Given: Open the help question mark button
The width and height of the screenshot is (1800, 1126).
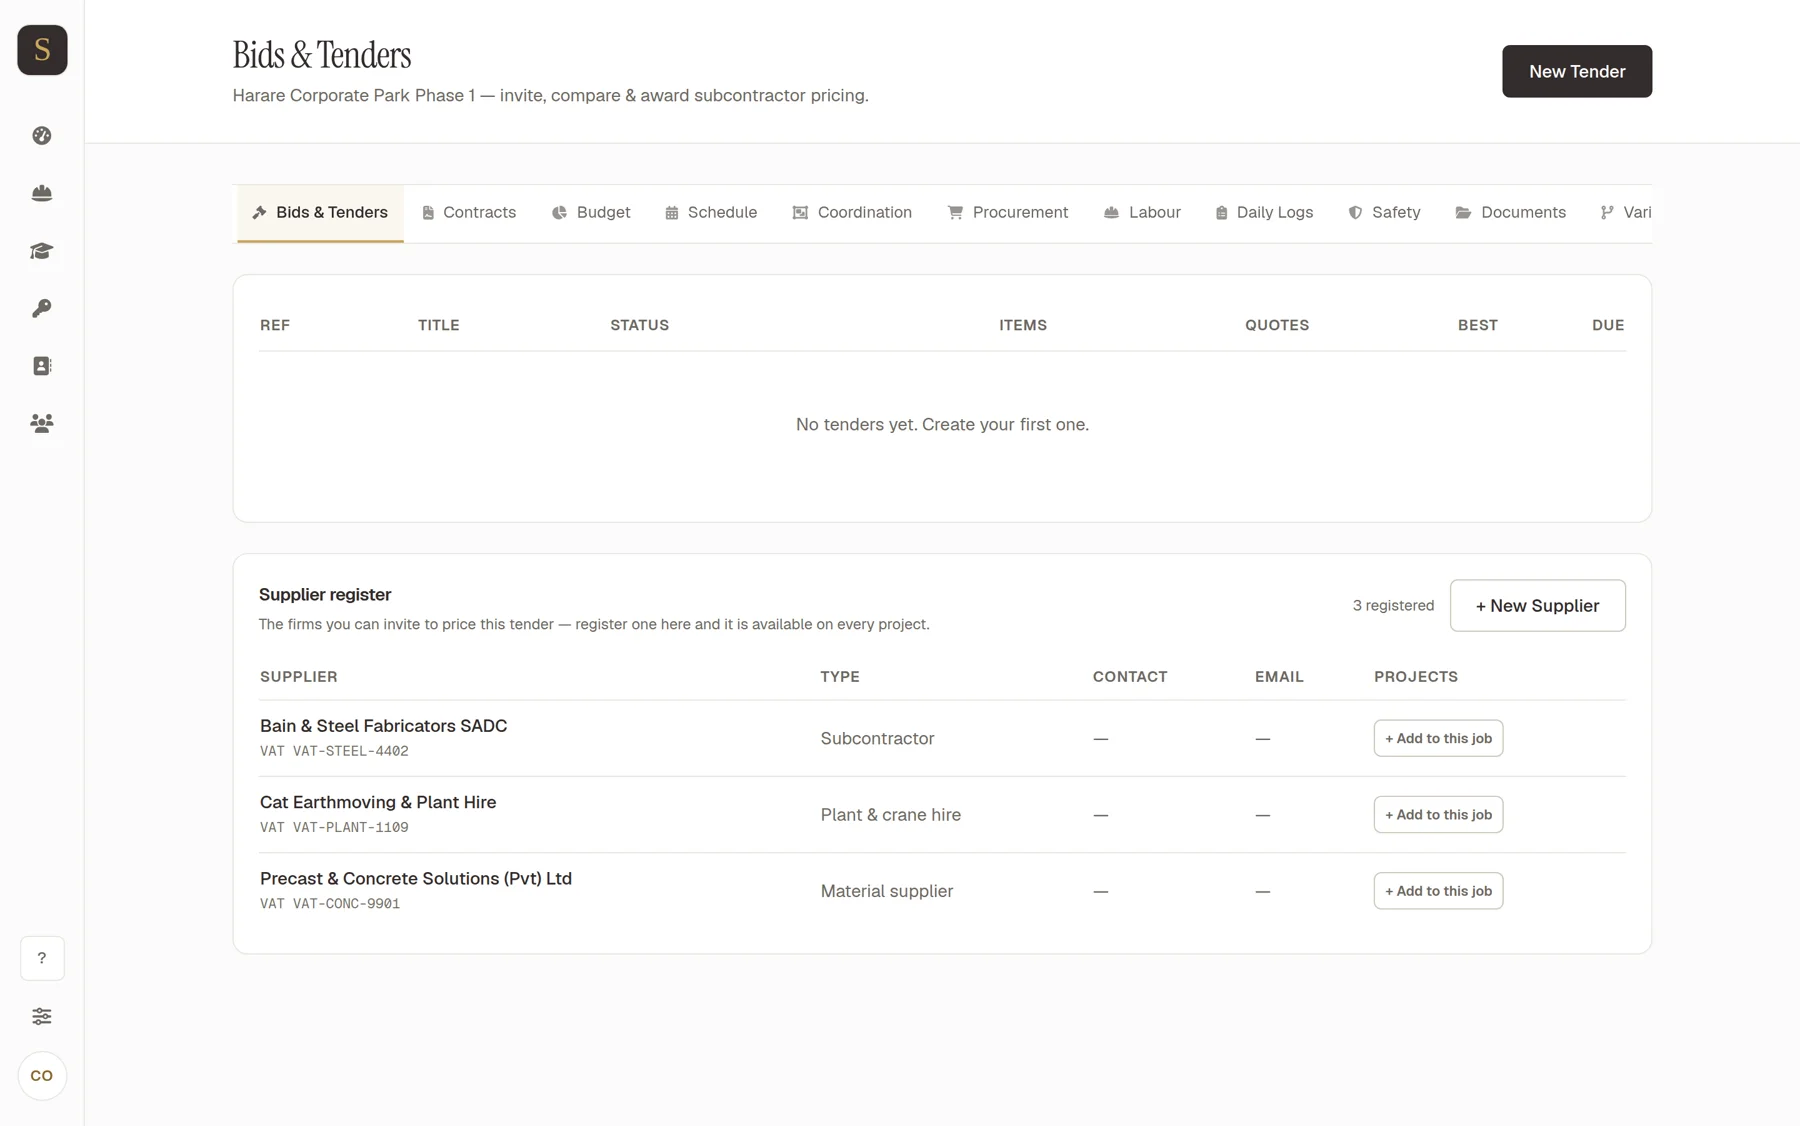Looking at the screenshot, I should click(x=42, y=958).
